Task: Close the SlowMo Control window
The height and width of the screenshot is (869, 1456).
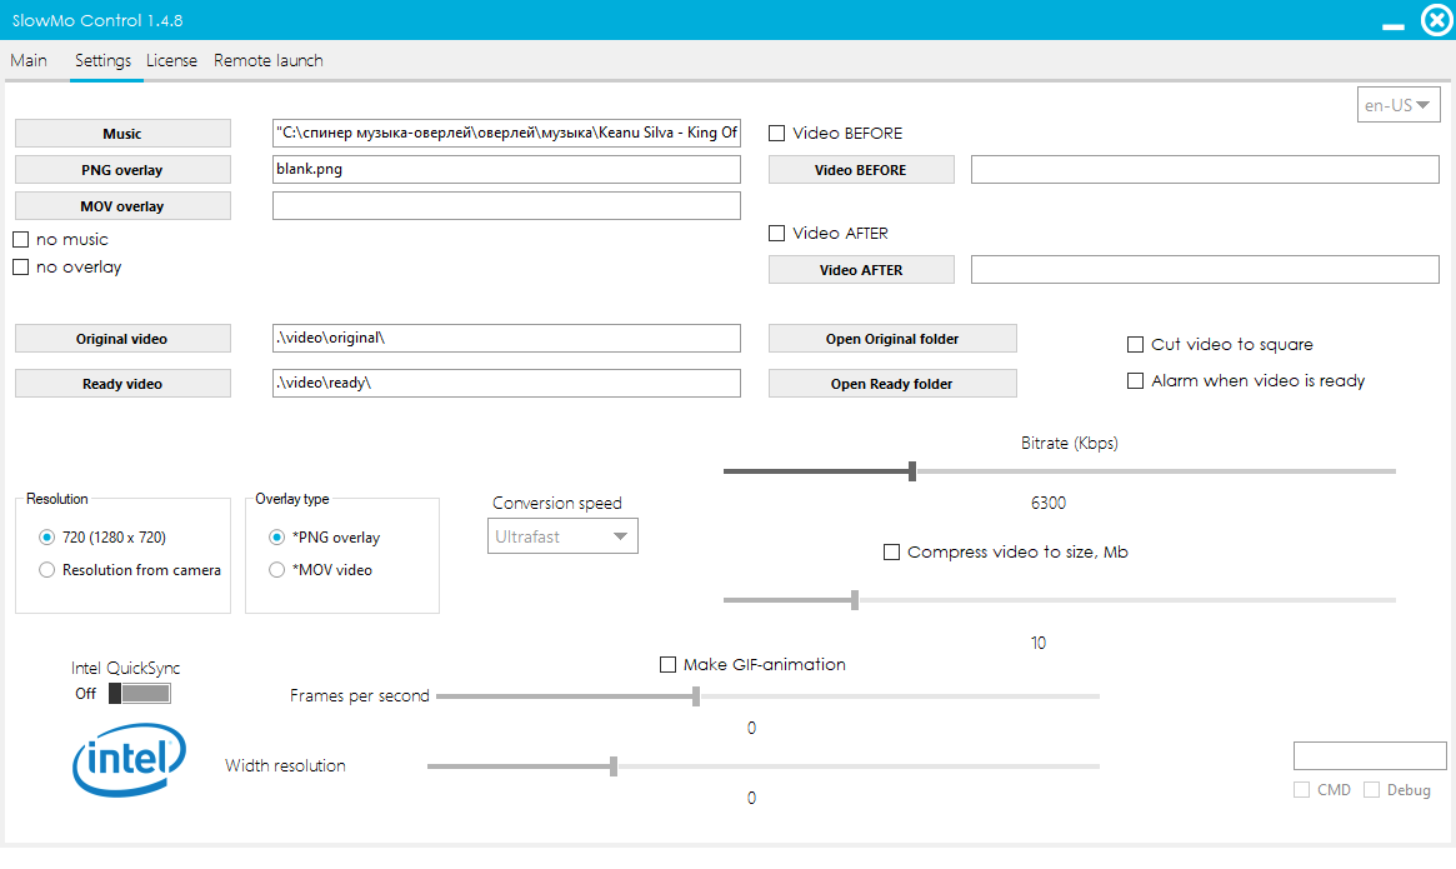Action: pyautogui.click(x=1436, y=20)
